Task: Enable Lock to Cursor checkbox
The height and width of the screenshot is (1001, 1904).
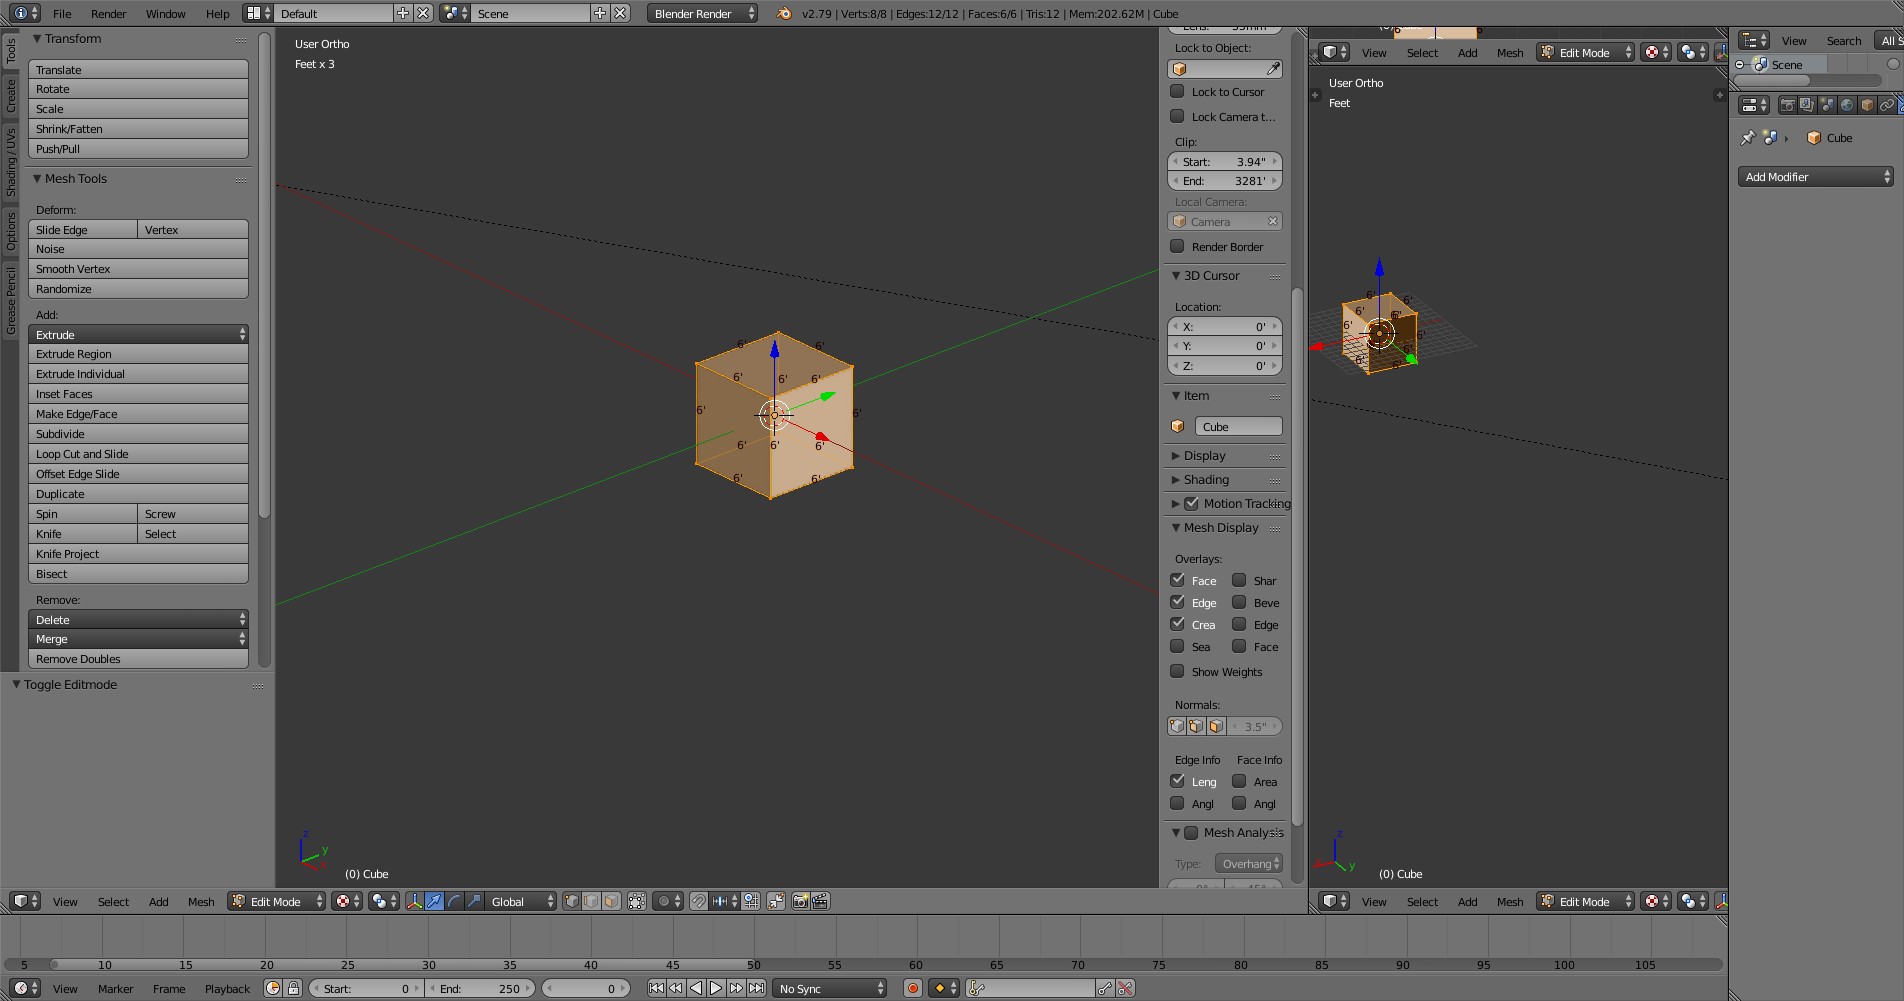Action: [1177, 91]
